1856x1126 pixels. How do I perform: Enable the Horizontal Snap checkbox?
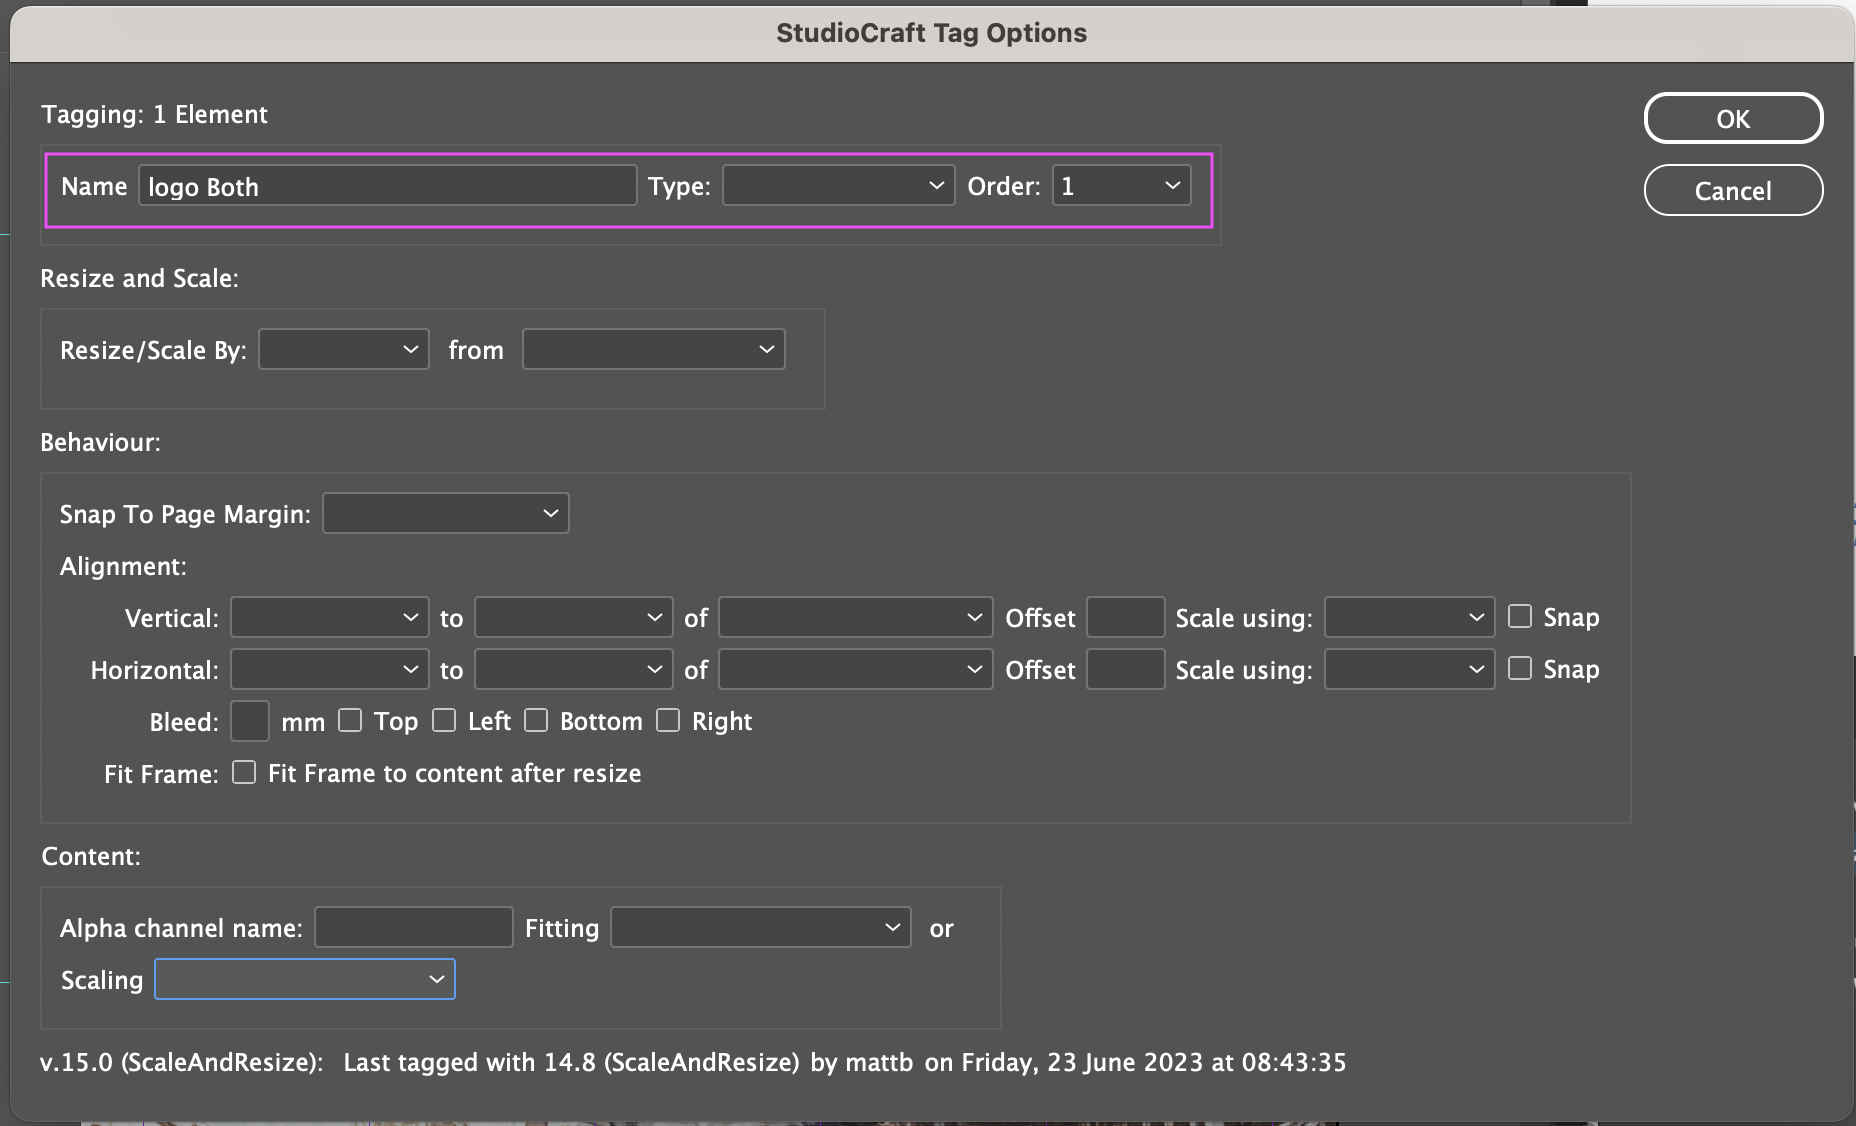[1520, 668]
